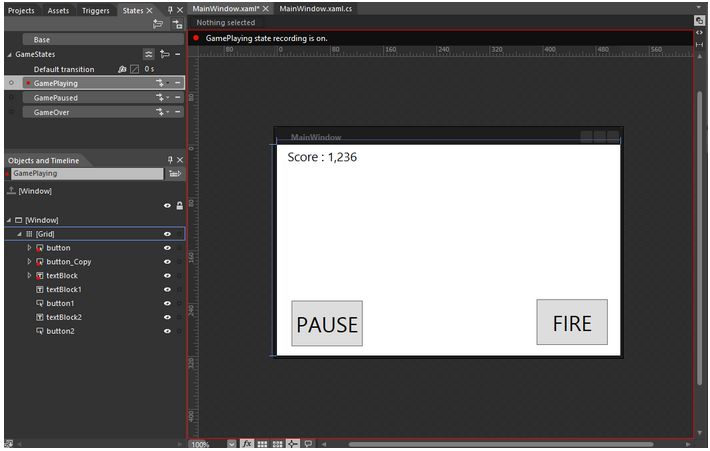Screen dimensions: 710x451
Task: Delete the GamePaused state
Action: (178, 98)
